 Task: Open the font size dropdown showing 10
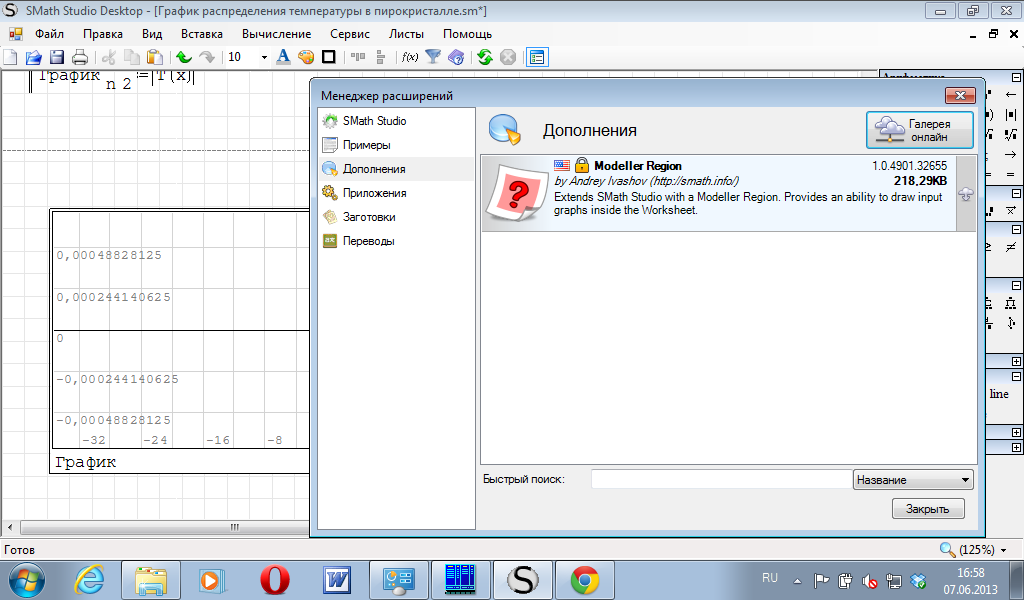coord(264,57)
